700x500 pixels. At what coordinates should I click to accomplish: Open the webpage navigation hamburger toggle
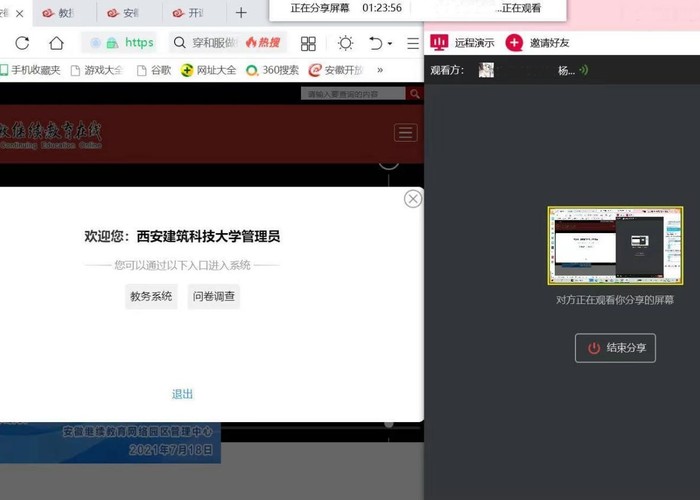pos(405,133)
